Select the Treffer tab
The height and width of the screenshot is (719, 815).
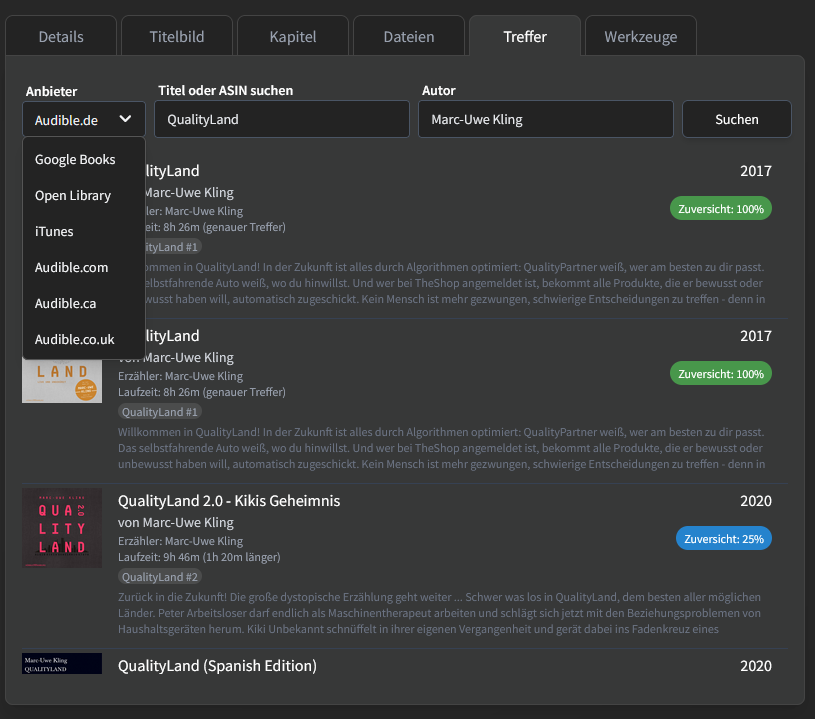tap(524, 36)
